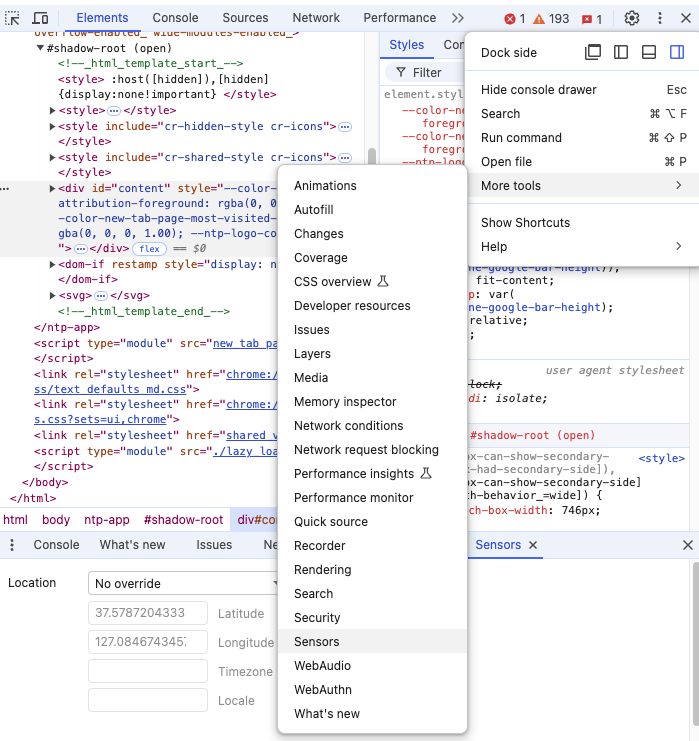
Task: Click the Elements panel vertical scrollbar
Action: coord(372,156)
